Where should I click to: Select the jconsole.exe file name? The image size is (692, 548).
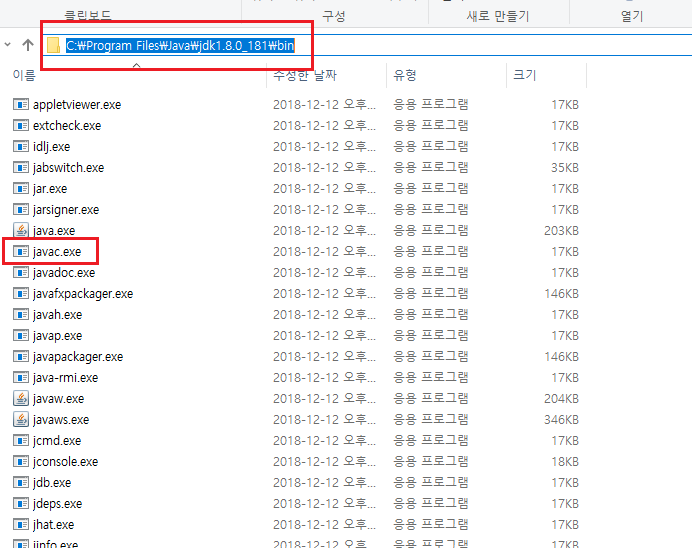[65, 462]
